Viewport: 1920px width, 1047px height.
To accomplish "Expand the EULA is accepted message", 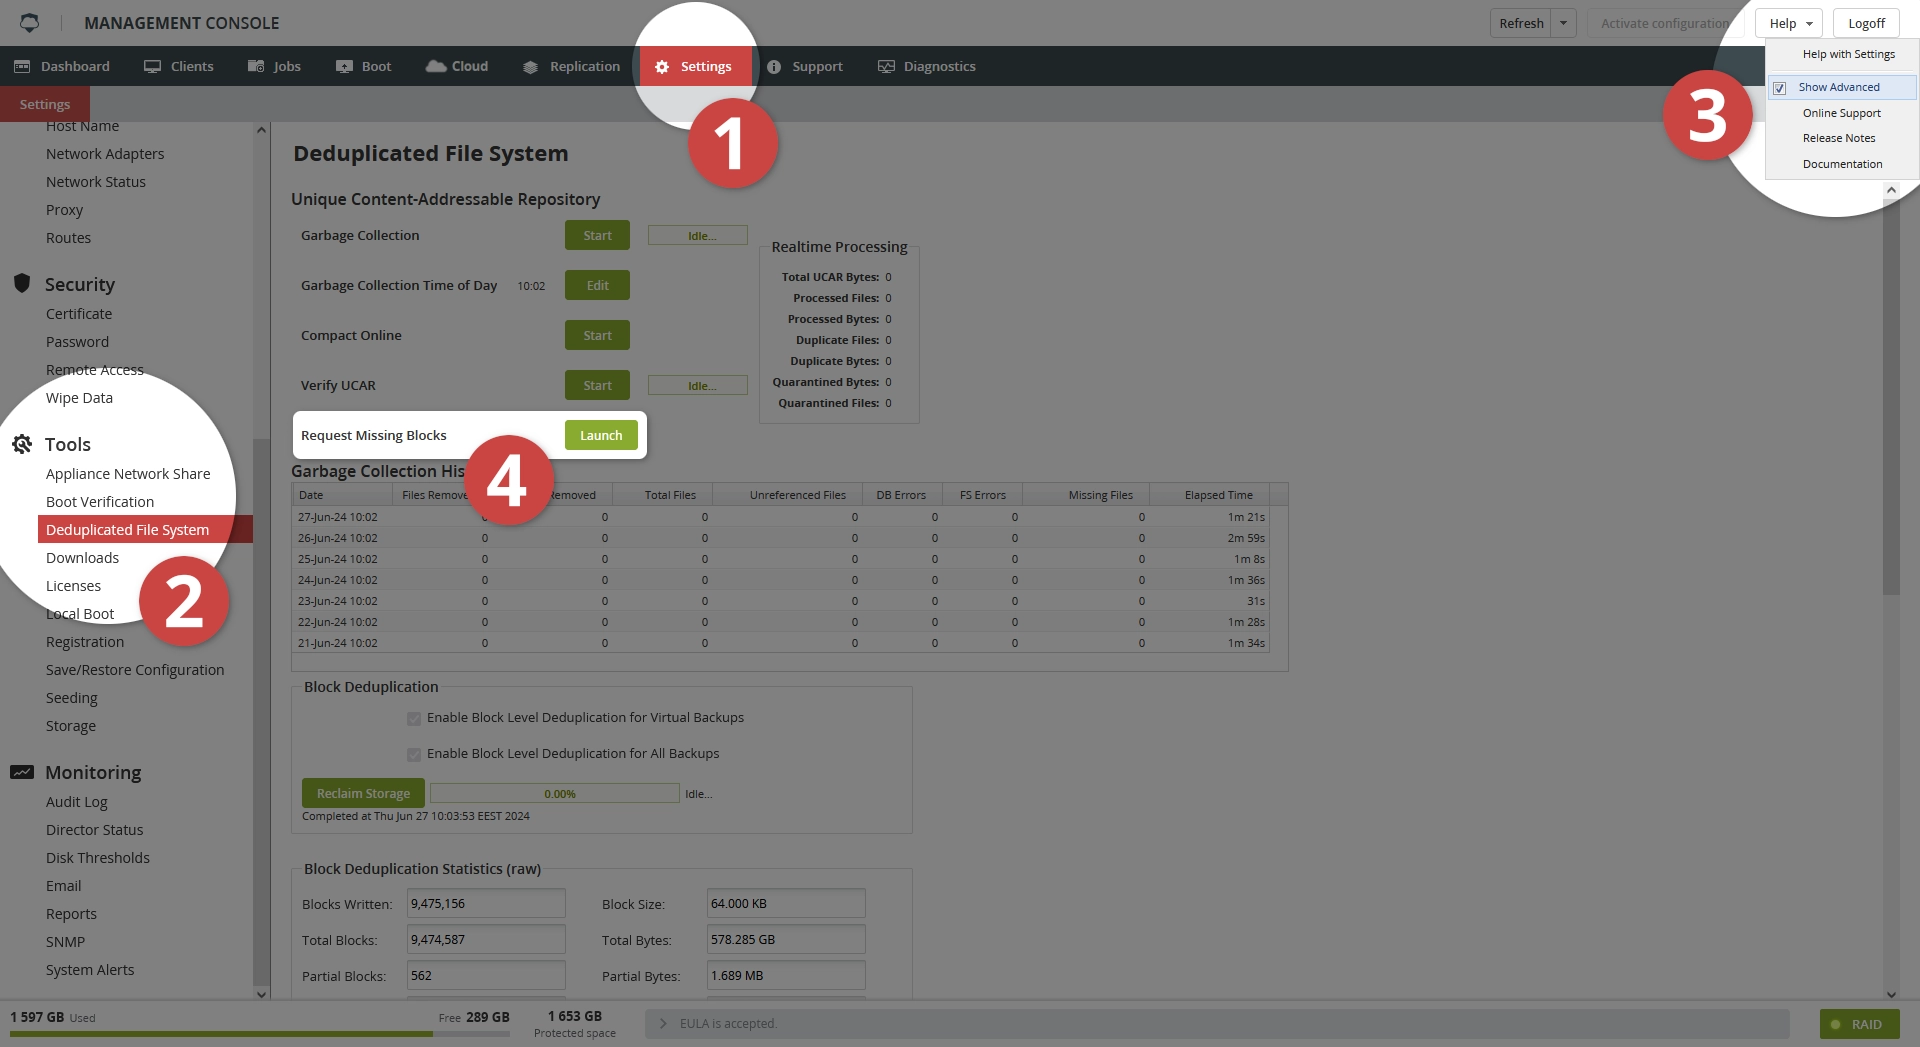I will tap(663, 1024).
